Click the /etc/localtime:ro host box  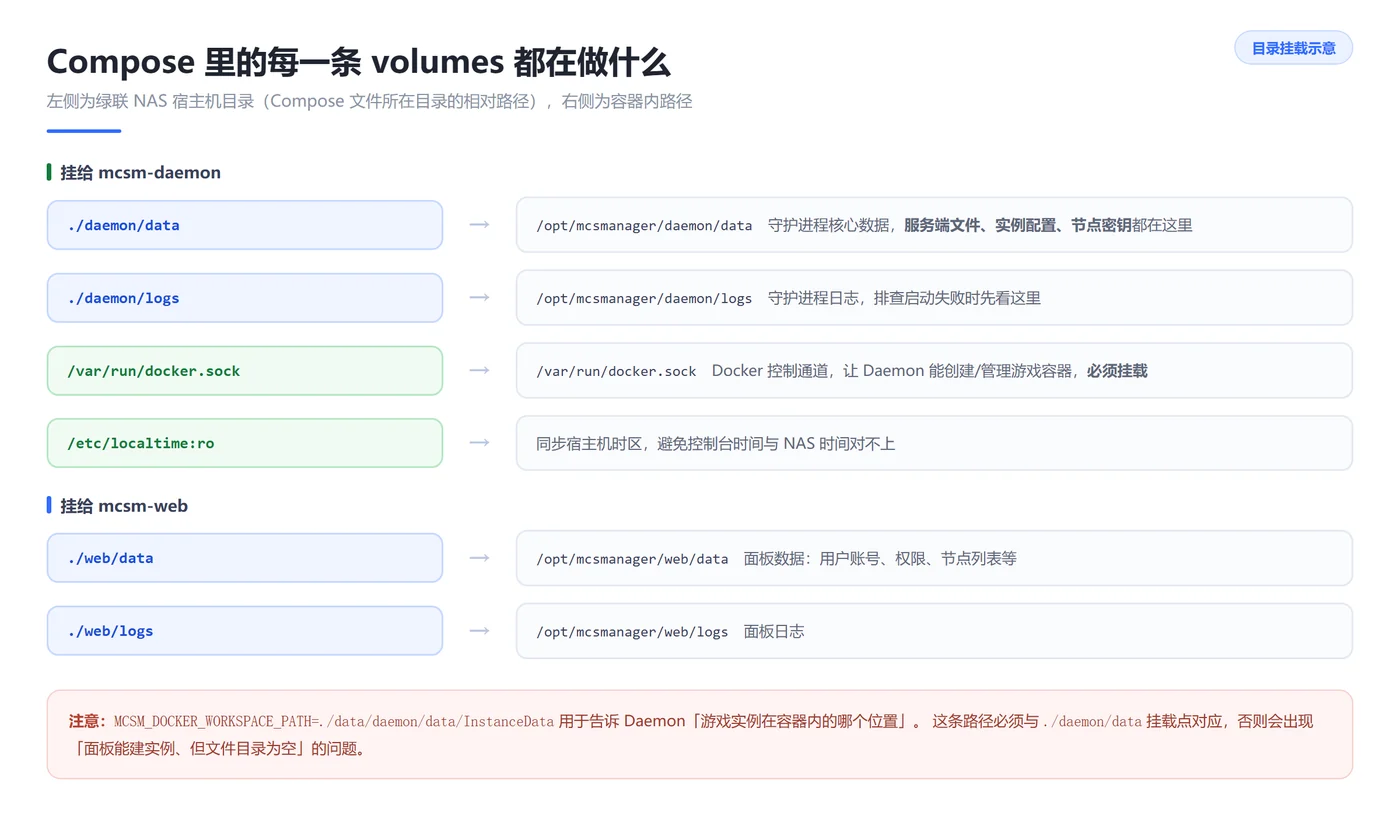pyautogui.click(x=245, y=443)
